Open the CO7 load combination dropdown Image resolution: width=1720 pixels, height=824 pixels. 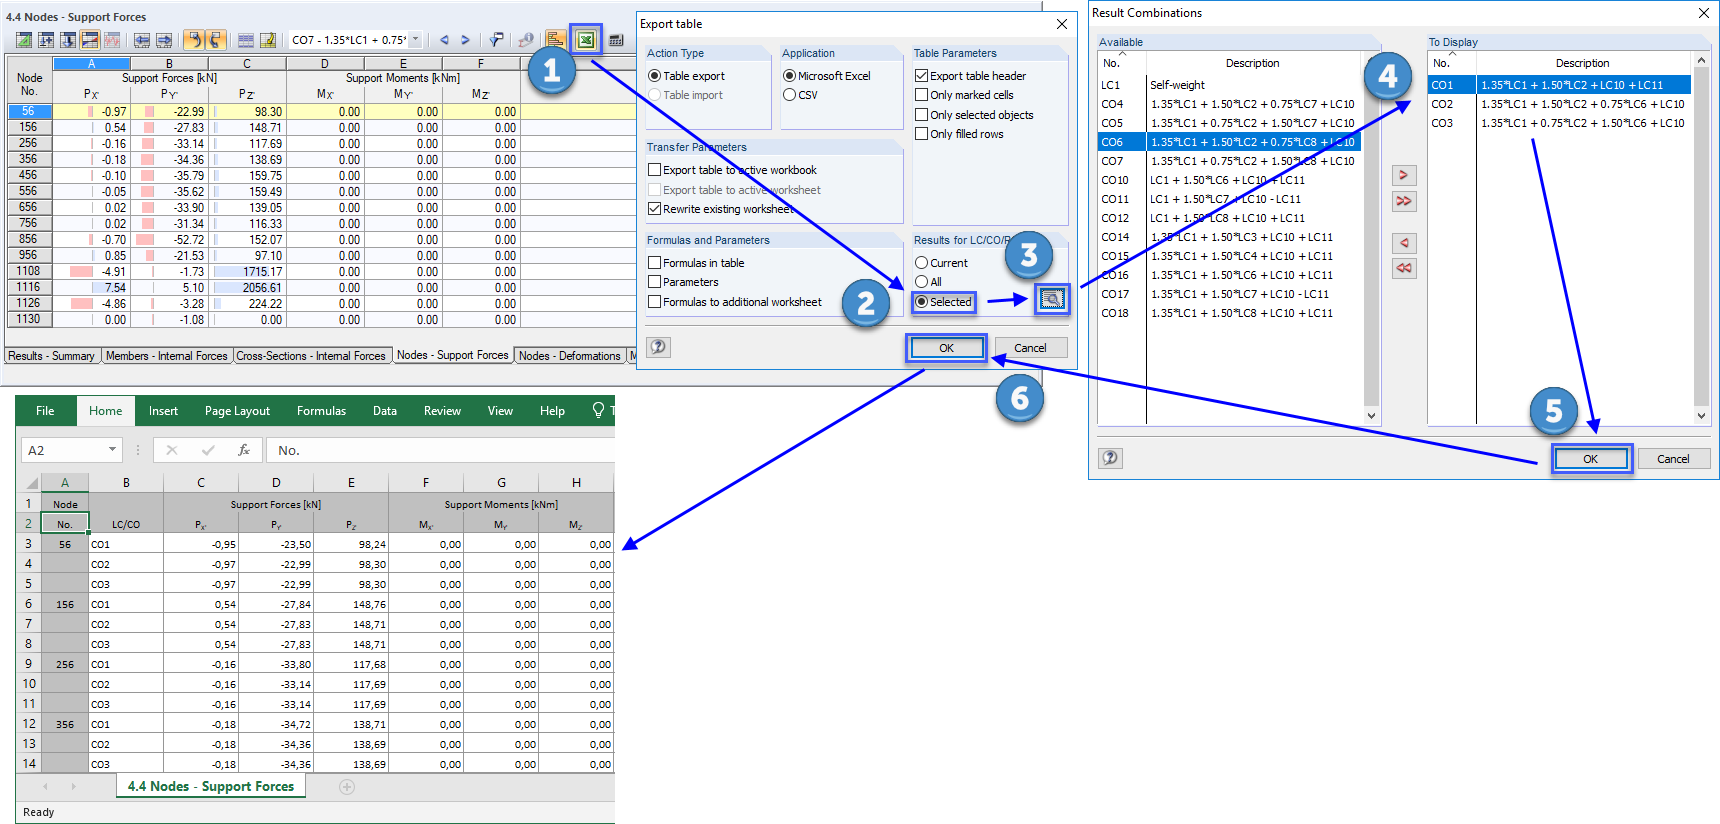pyautogui.click(x=416, y=40)
